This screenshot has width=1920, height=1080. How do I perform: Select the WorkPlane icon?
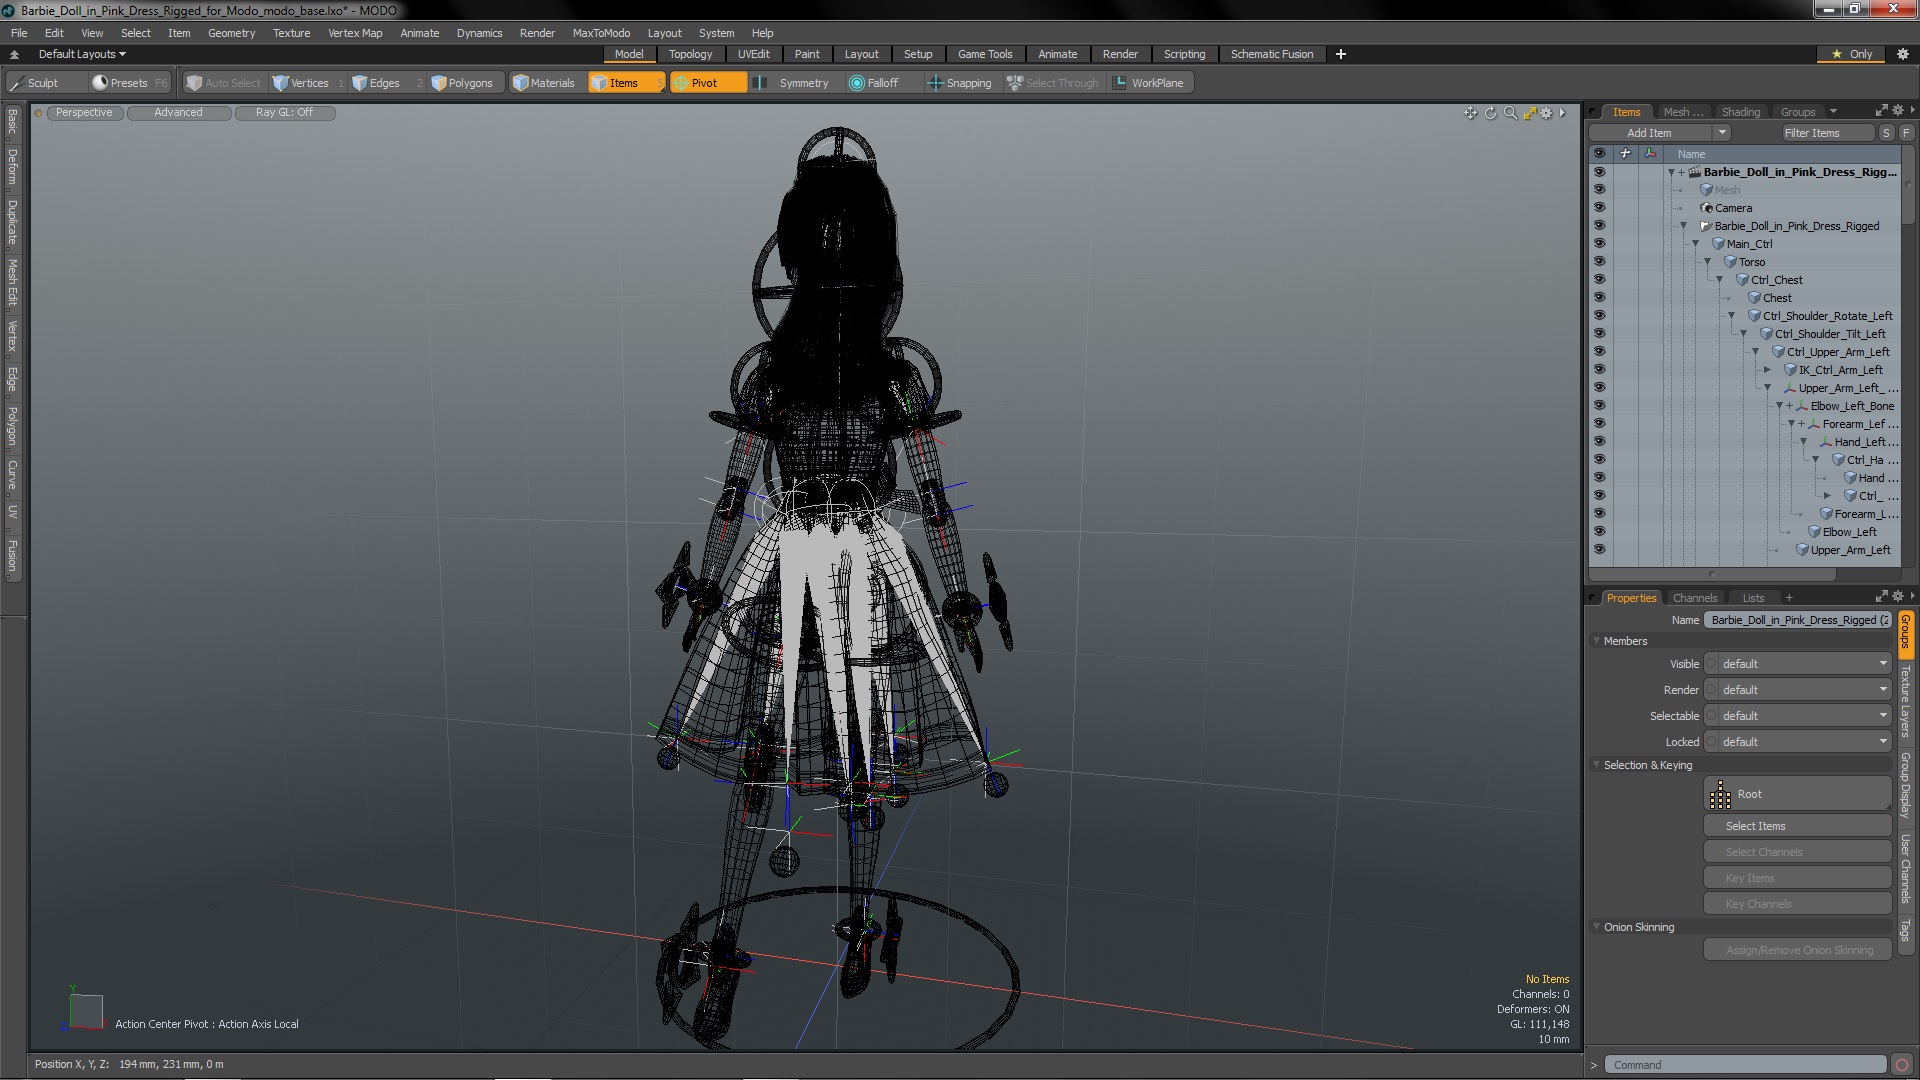1122,82
